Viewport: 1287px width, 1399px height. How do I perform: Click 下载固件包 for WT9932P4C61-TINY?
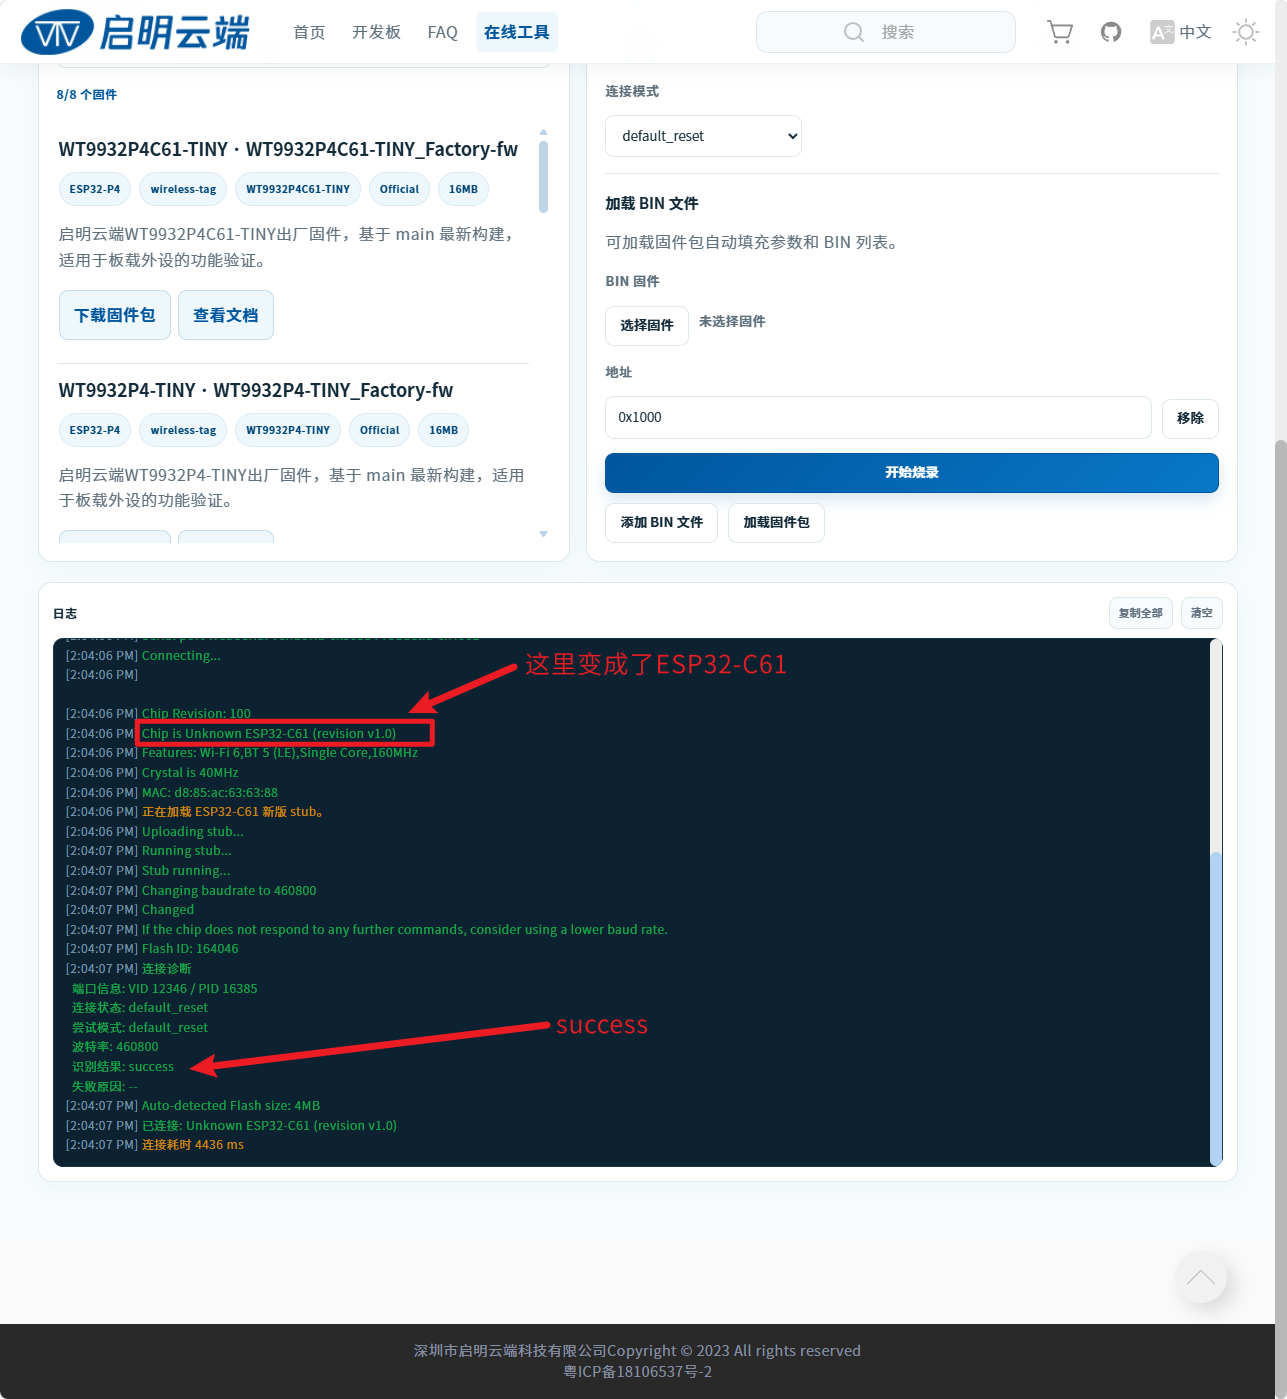(x=115, y=315)
